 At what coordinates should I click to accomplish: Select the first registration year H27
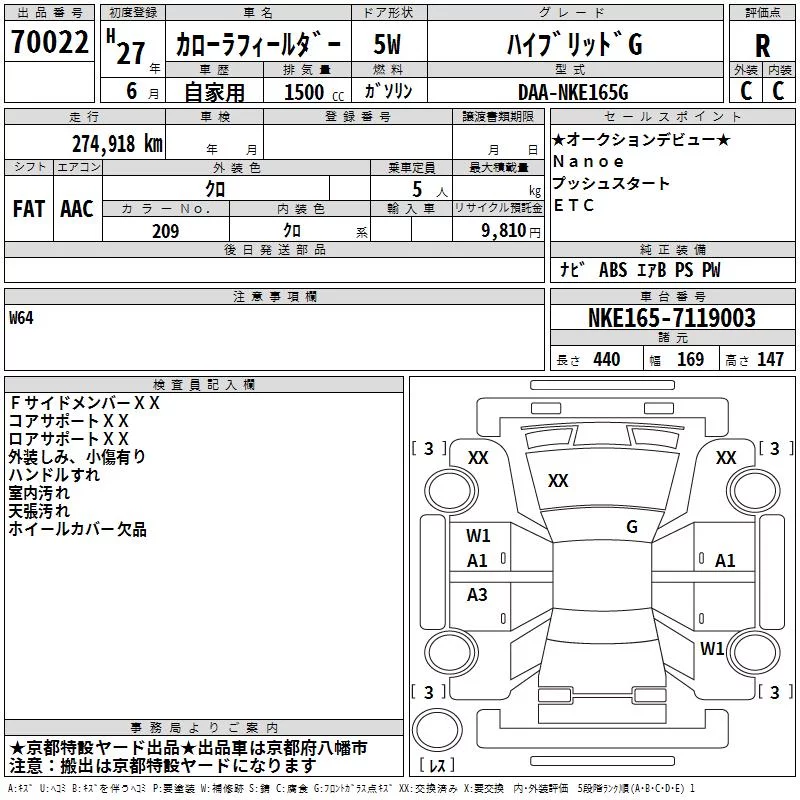(127, 48)
